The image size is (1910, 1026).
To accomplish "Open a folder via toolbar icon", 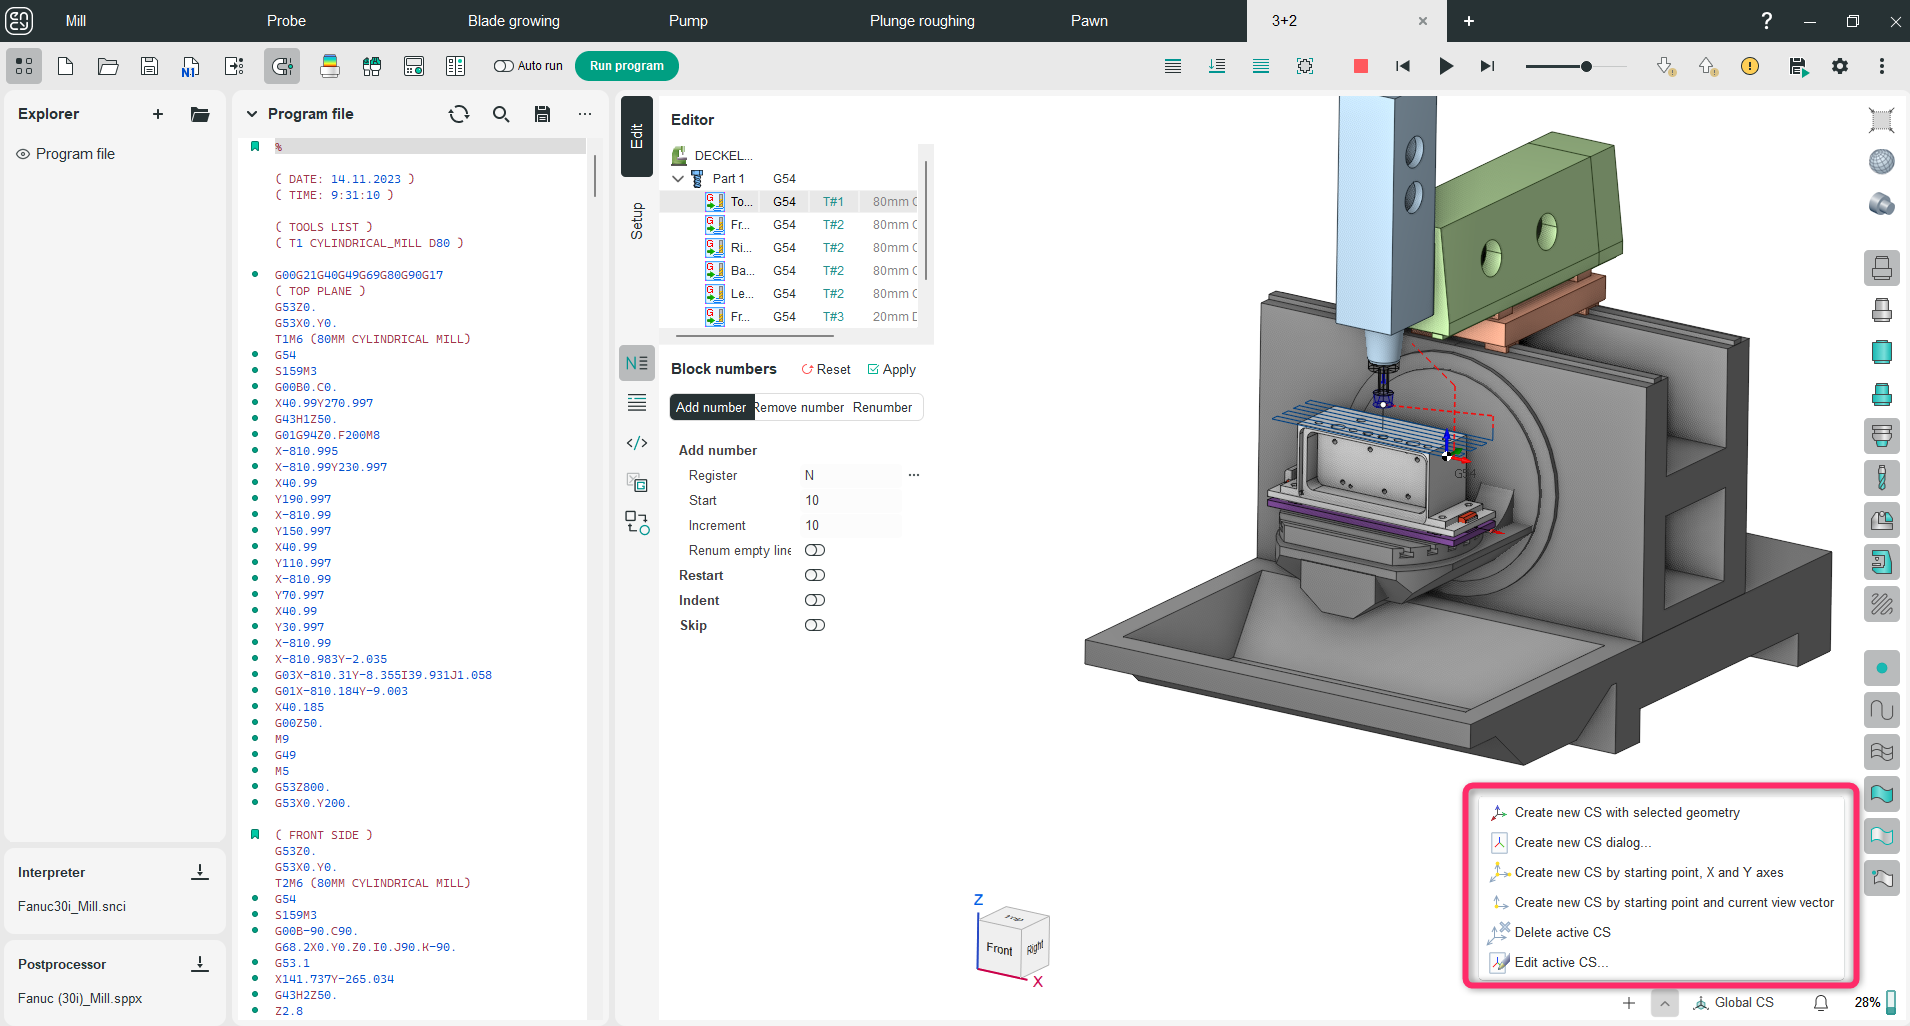I will (108, 66).
